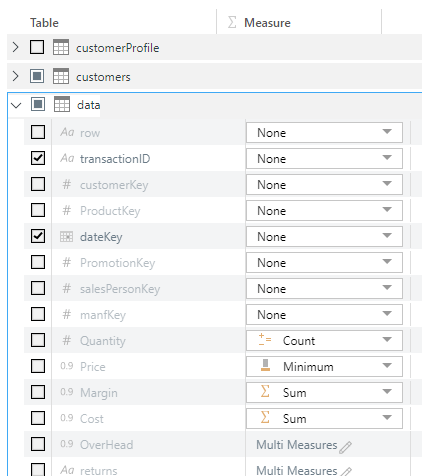Viewport: 422px width, 476px height.
Task: Click the Minimum icon in Price measure
Action: click(265, 365)
